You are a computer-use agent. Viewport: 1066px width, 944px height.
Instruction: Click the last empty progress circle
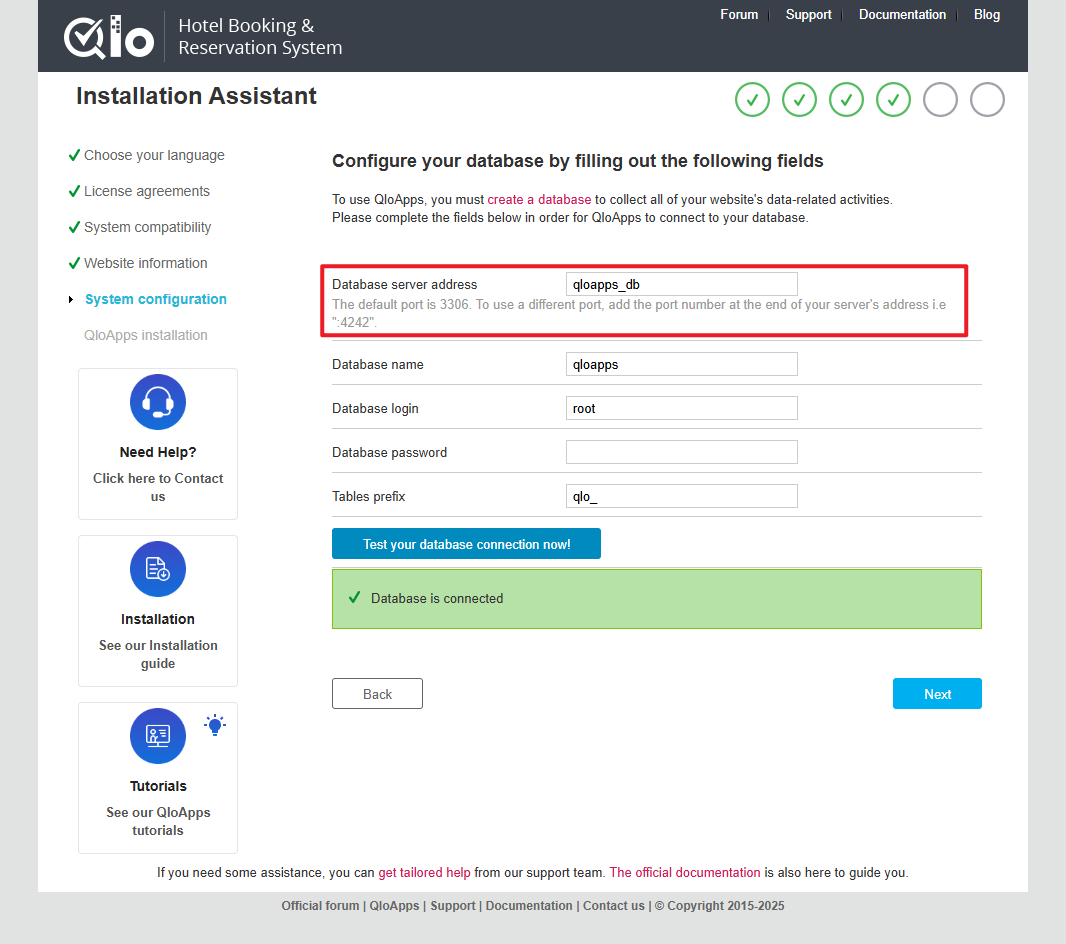pyautogui.click(x=987, y=100)
